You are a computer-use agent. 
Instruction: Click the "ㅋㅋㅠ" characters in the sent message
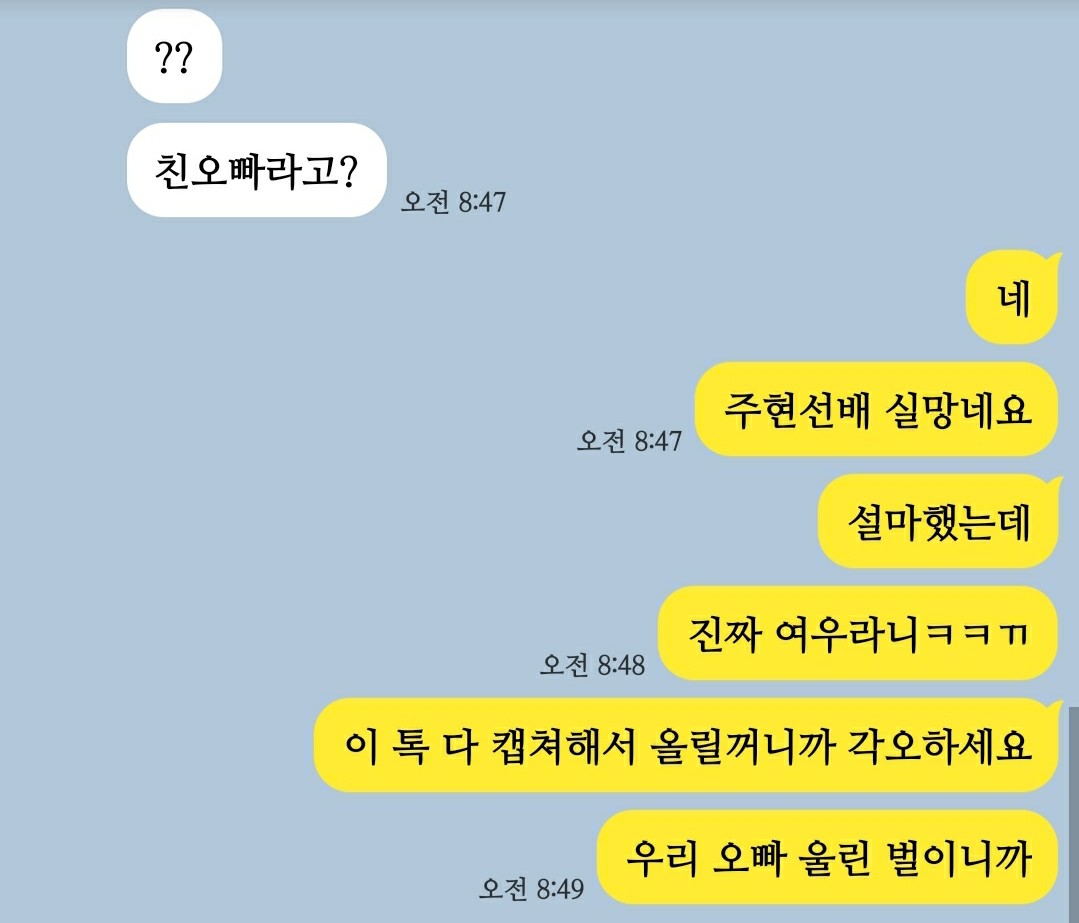tap(977, 634)
